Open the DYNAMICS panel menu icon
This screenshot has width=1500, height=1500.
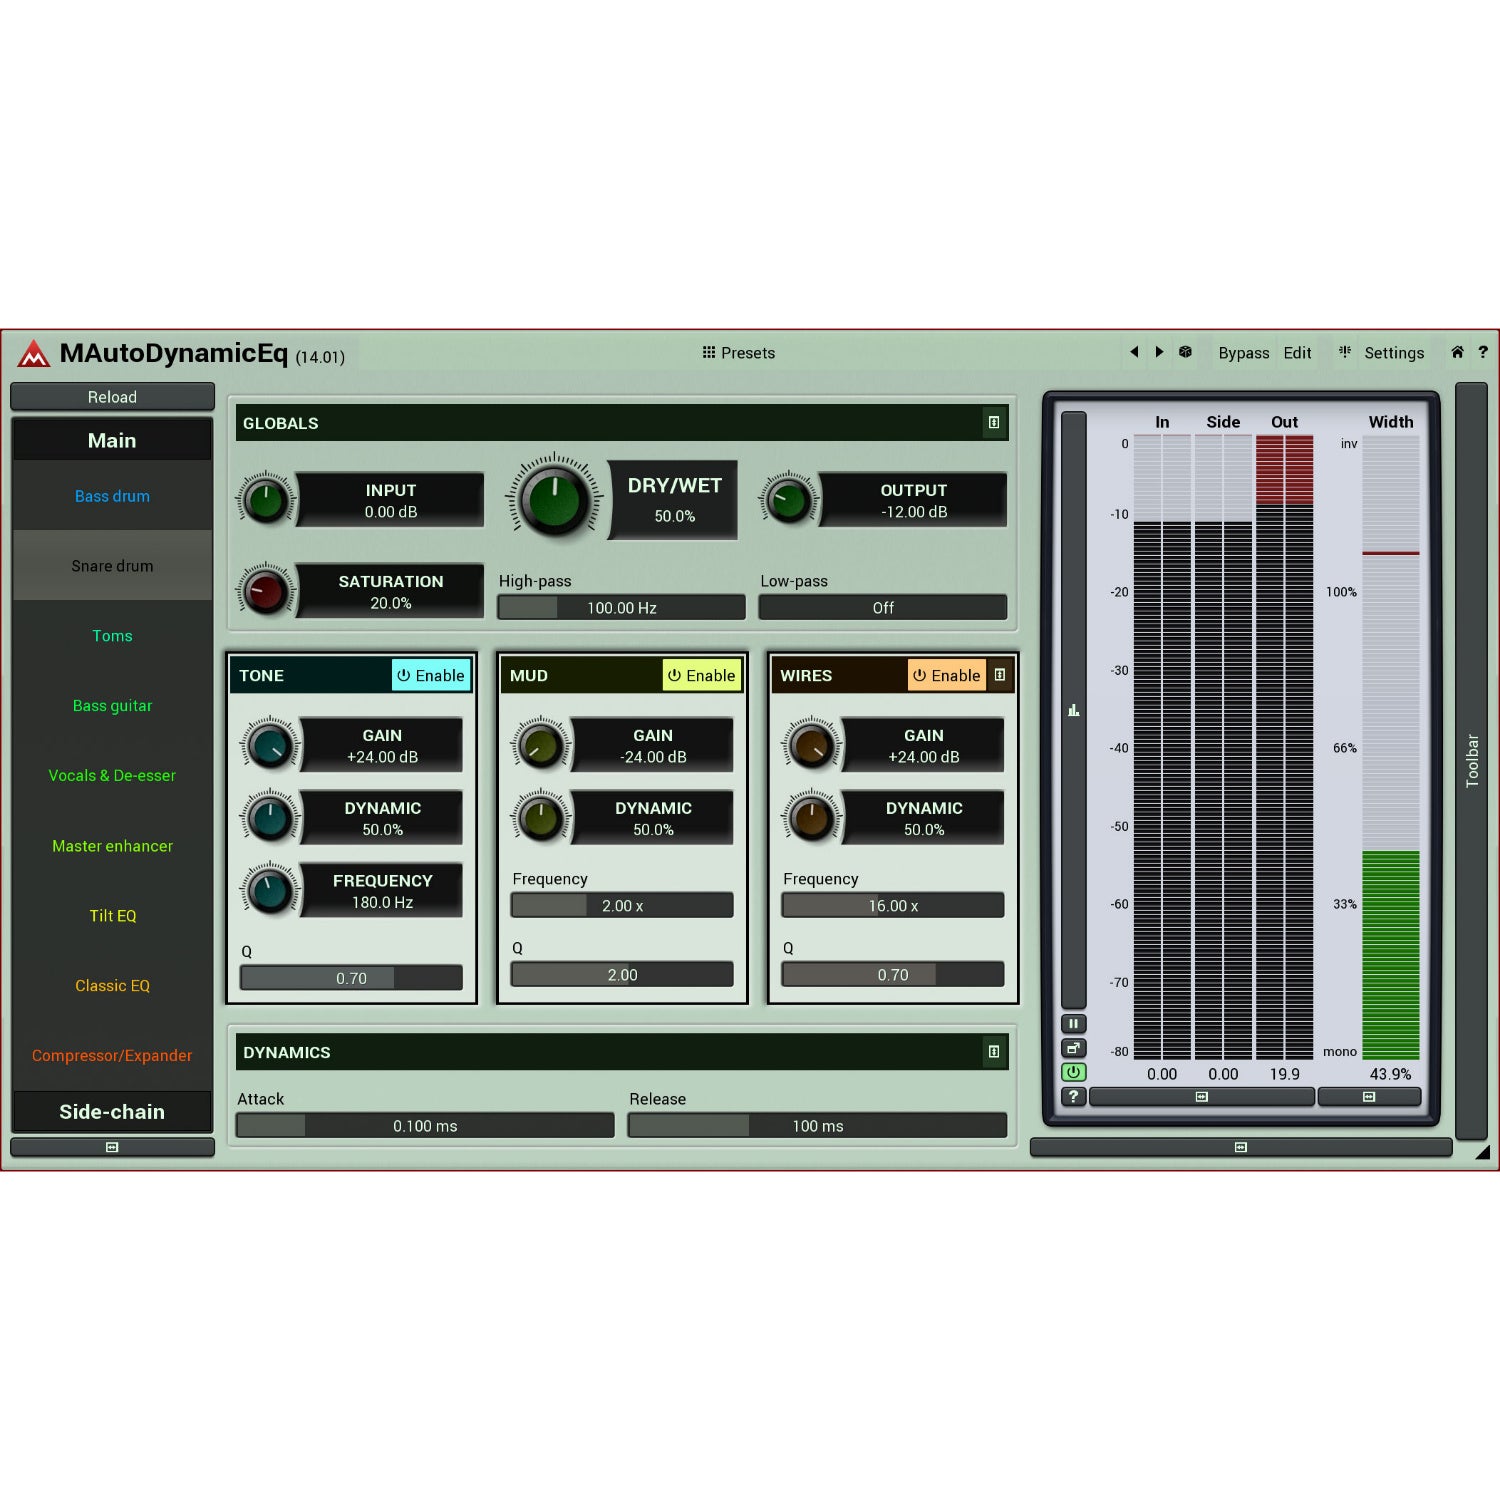tap(994, 1052)
